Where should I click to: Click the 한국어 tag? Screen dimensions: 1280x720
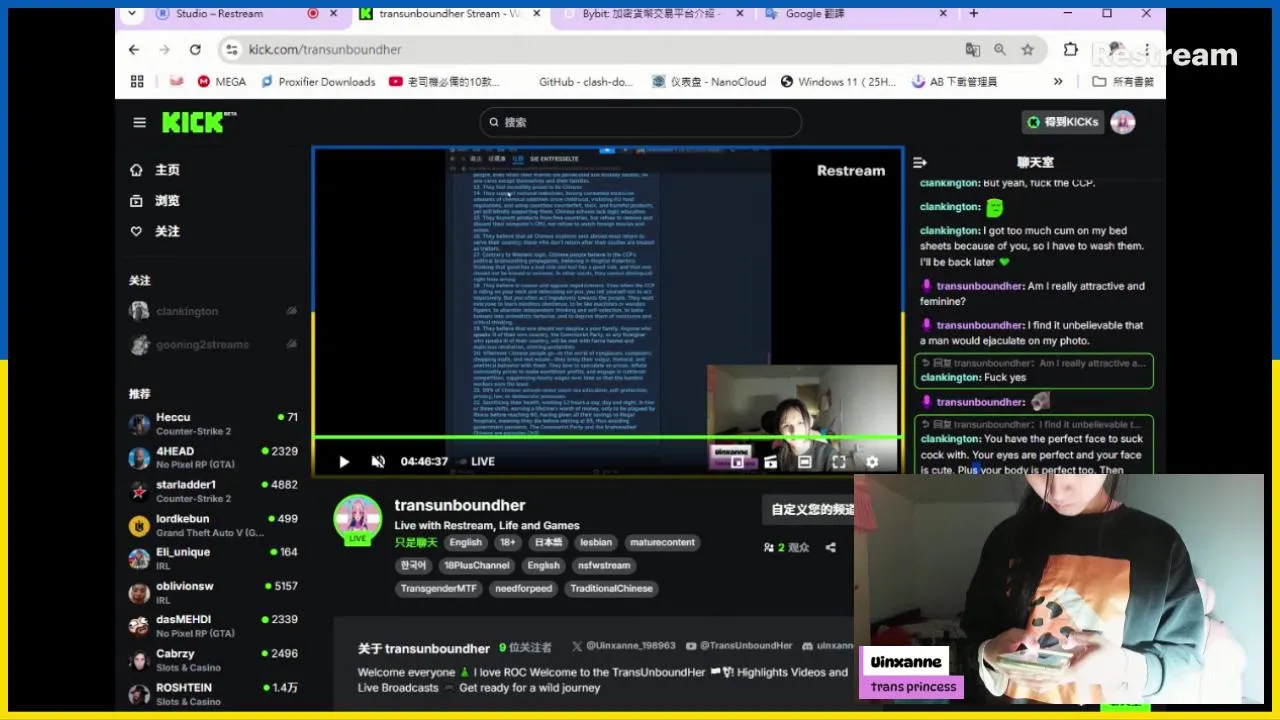tap(413, 565)
